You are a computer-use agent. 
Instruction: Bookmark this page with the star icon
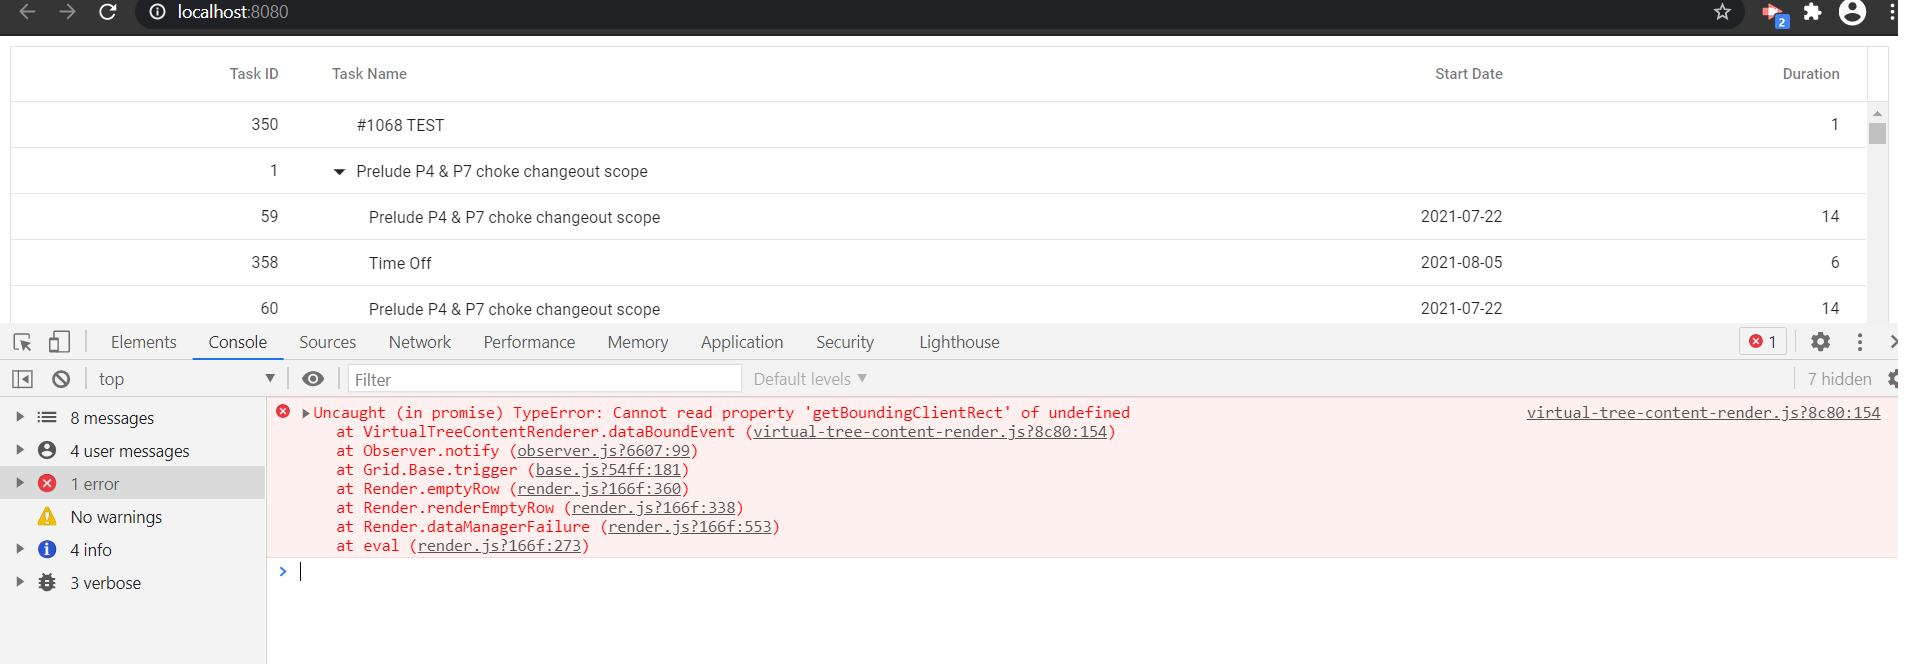[x=1722, y=12]
